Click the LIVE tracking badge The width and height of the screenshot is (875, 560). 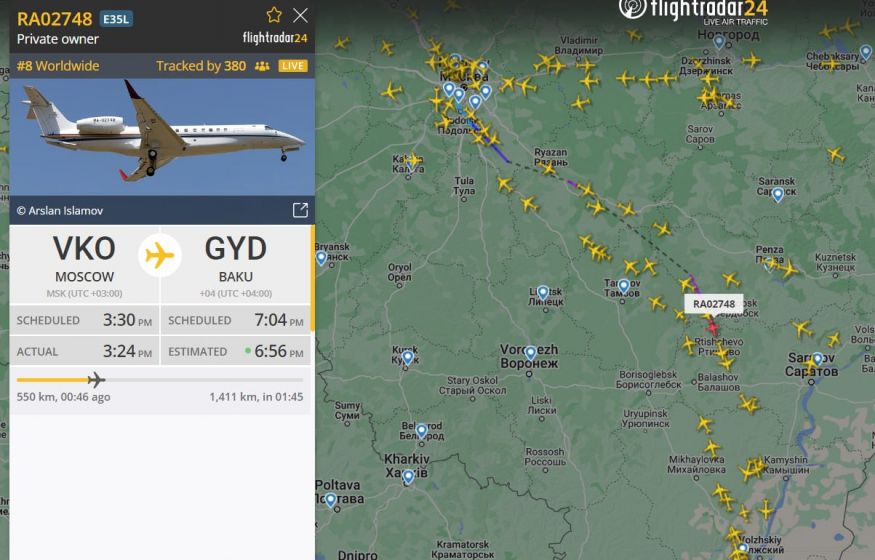coord(293,66)
